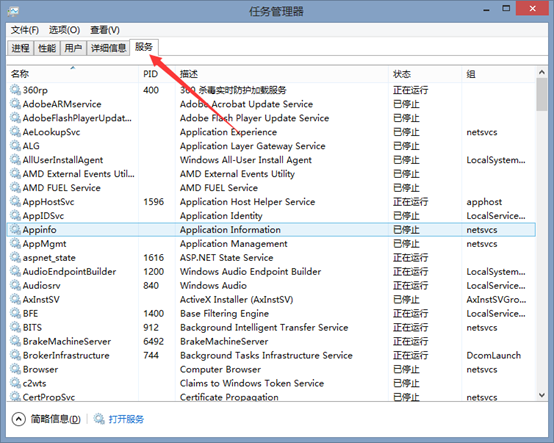554x443 pixels.
Task: Click the gear icon beside AxInstSV
Action: coord(15,299)
